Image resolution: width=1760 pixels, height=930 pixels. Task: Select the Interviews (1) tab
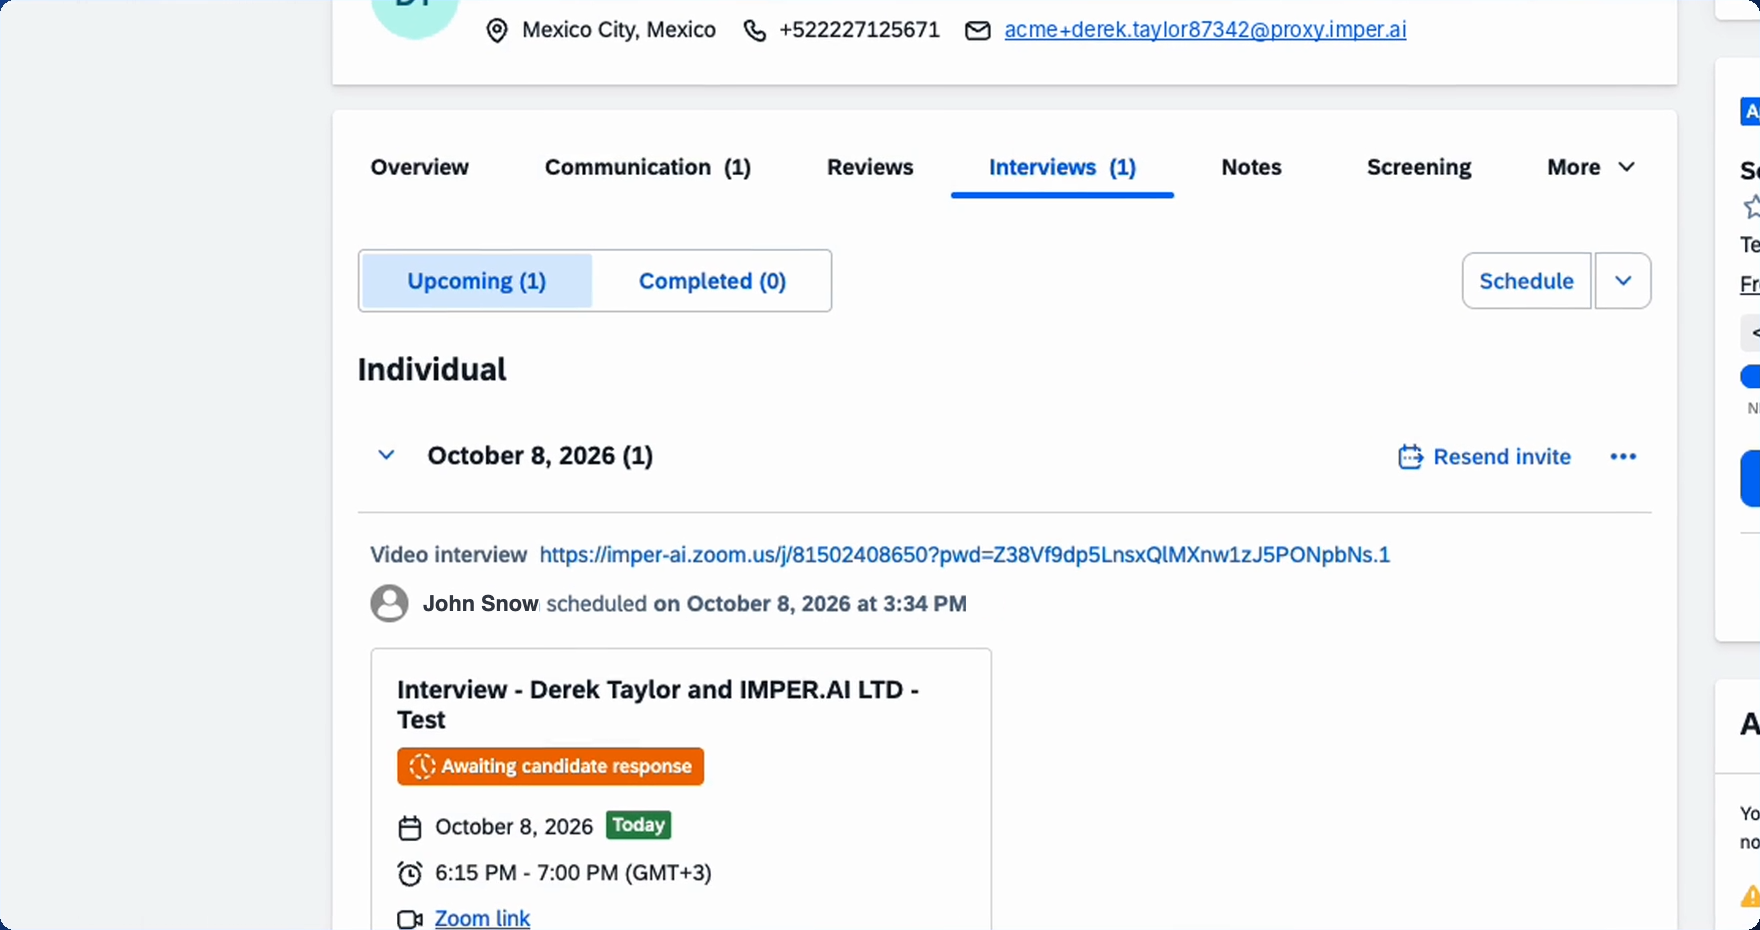pos(1062,167)
